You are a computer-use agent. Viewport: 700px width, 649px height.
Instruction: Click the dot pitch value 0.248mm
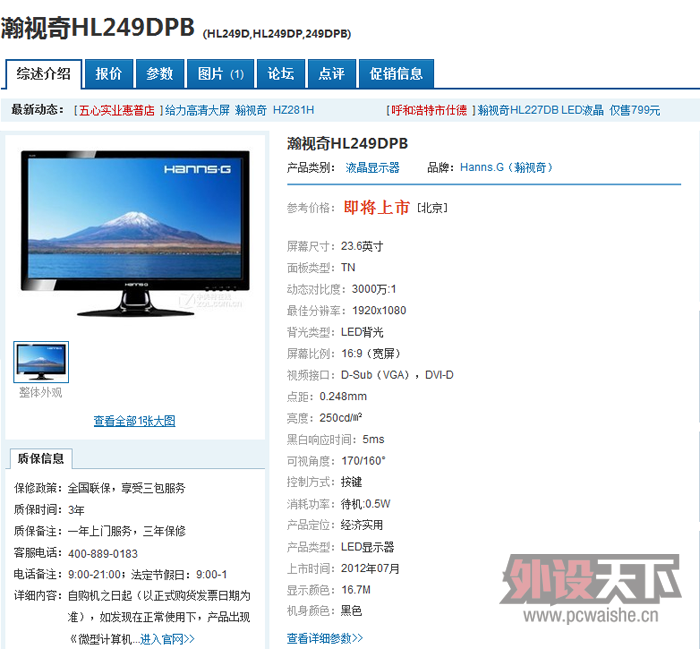click(343, 396)
